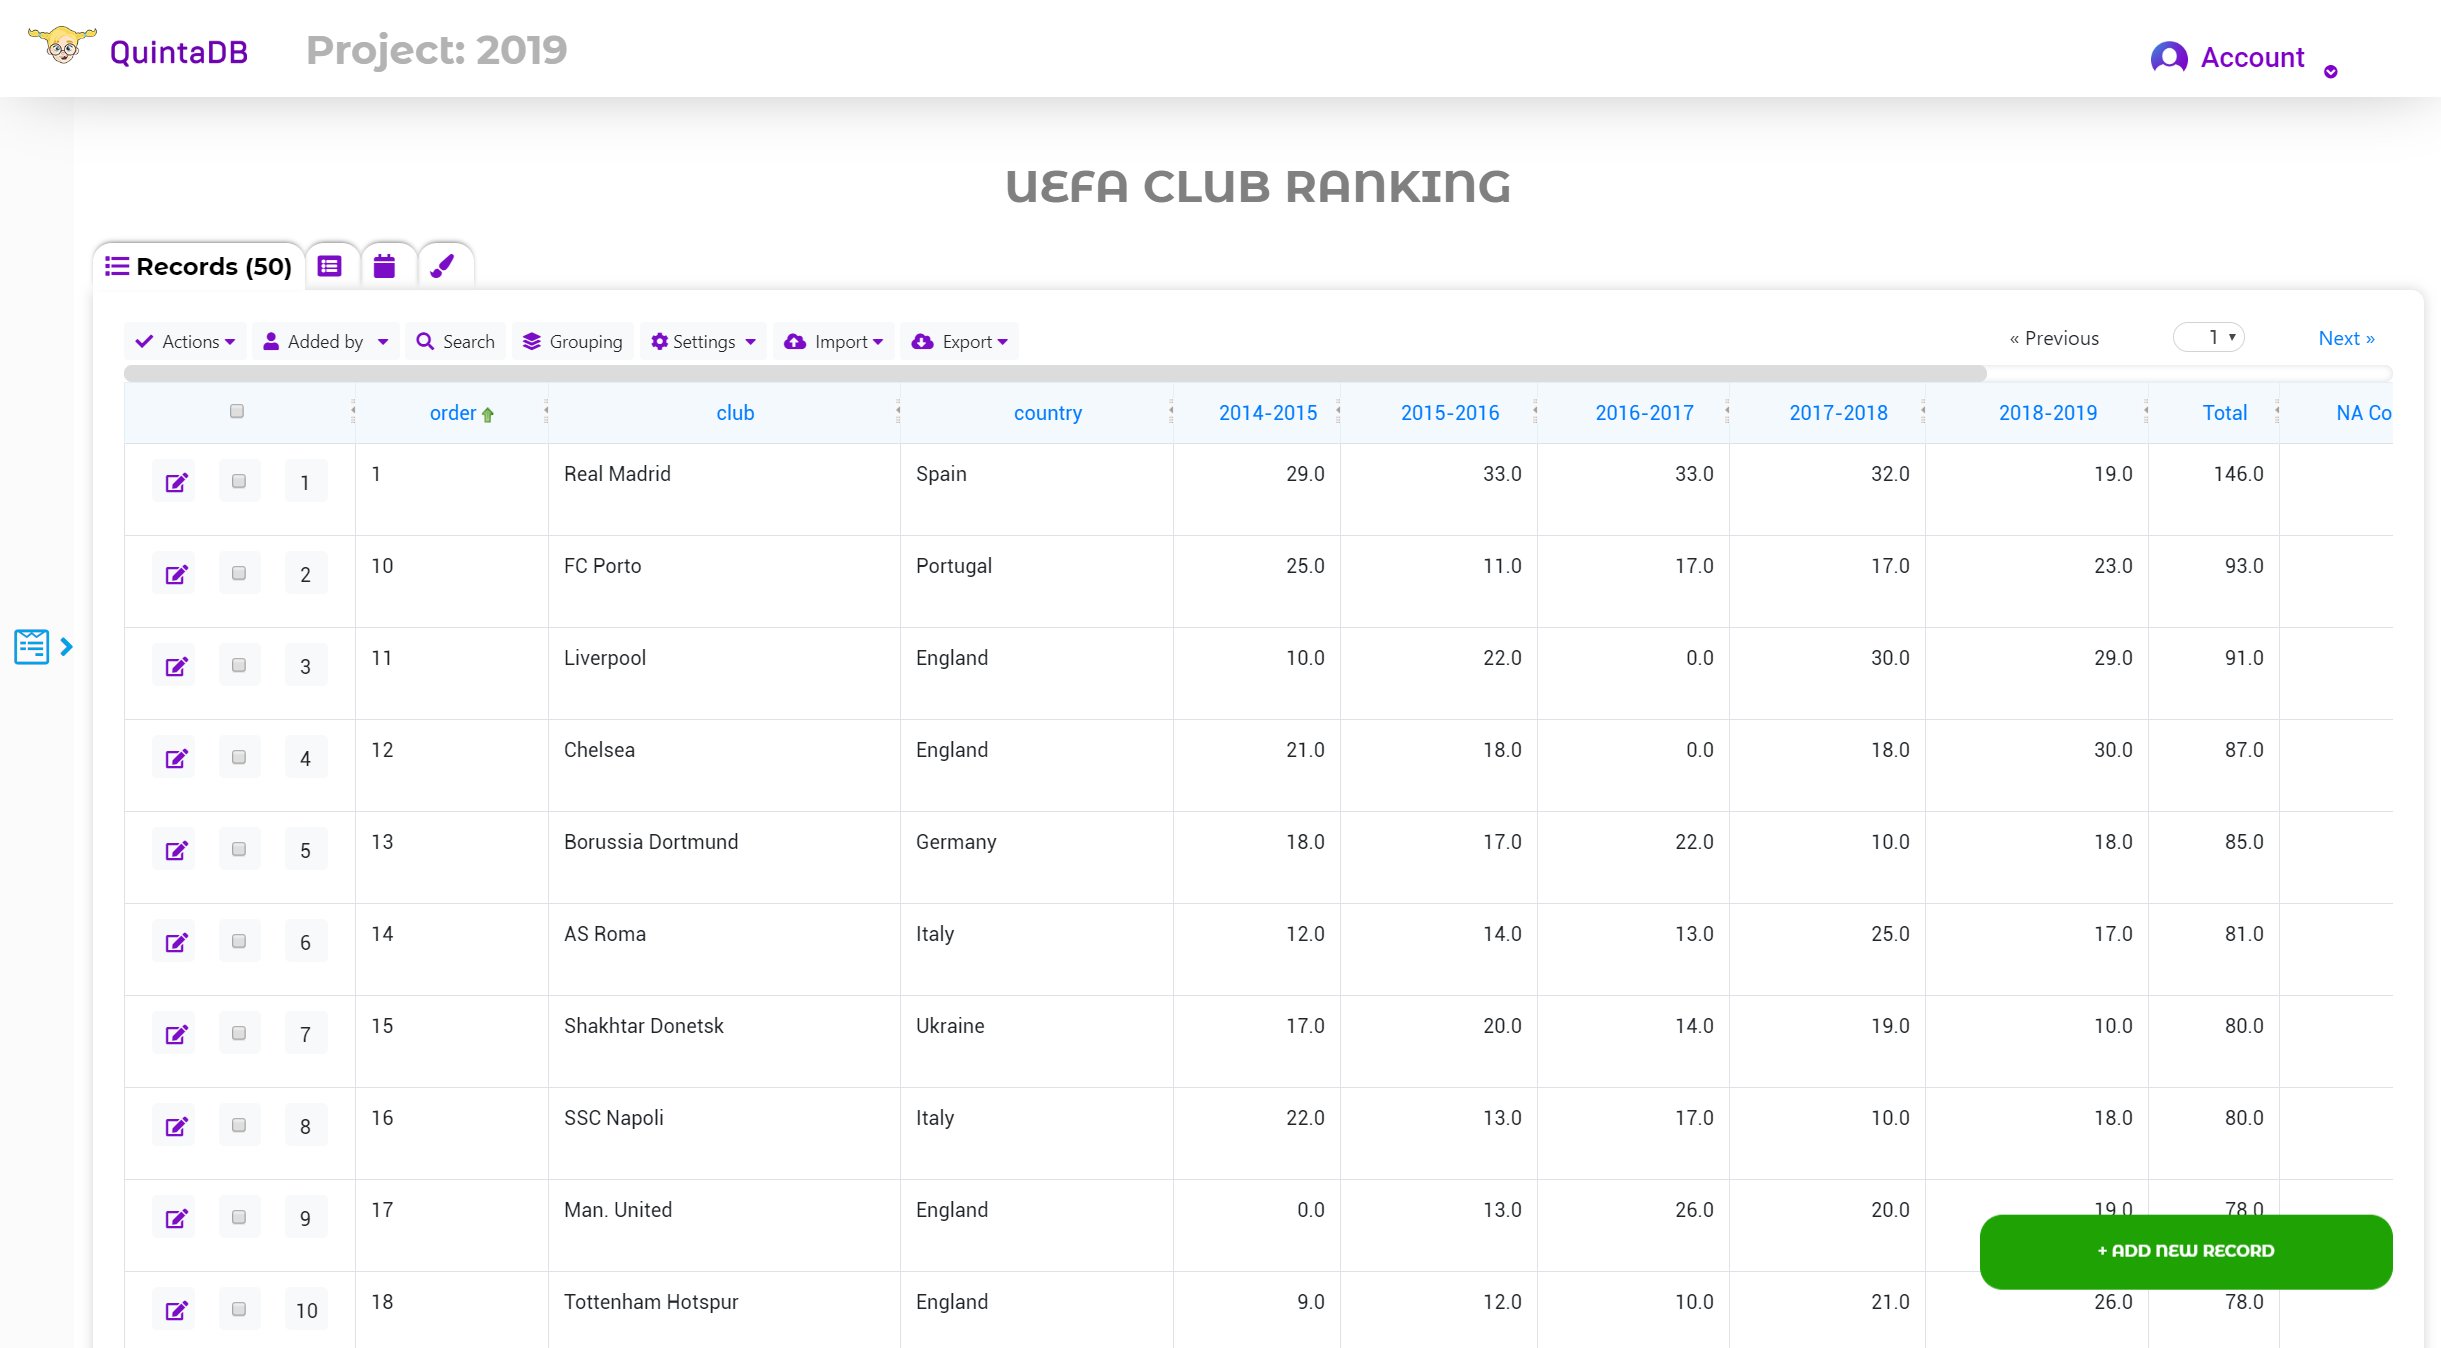Open the Export dropdown
The height and width of the screenshot is (1348, 2441).
[959, 342]
